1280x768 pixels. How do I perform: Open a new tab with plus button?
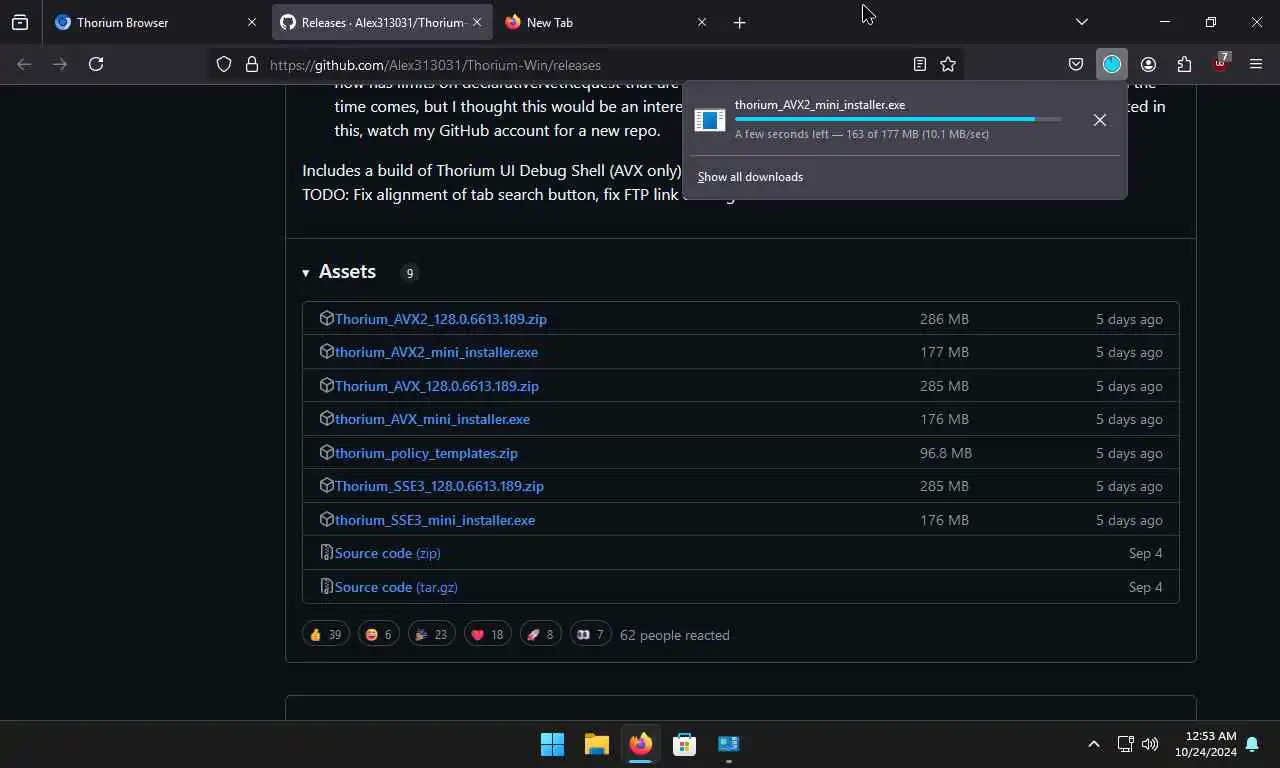(x=739, y=22)
